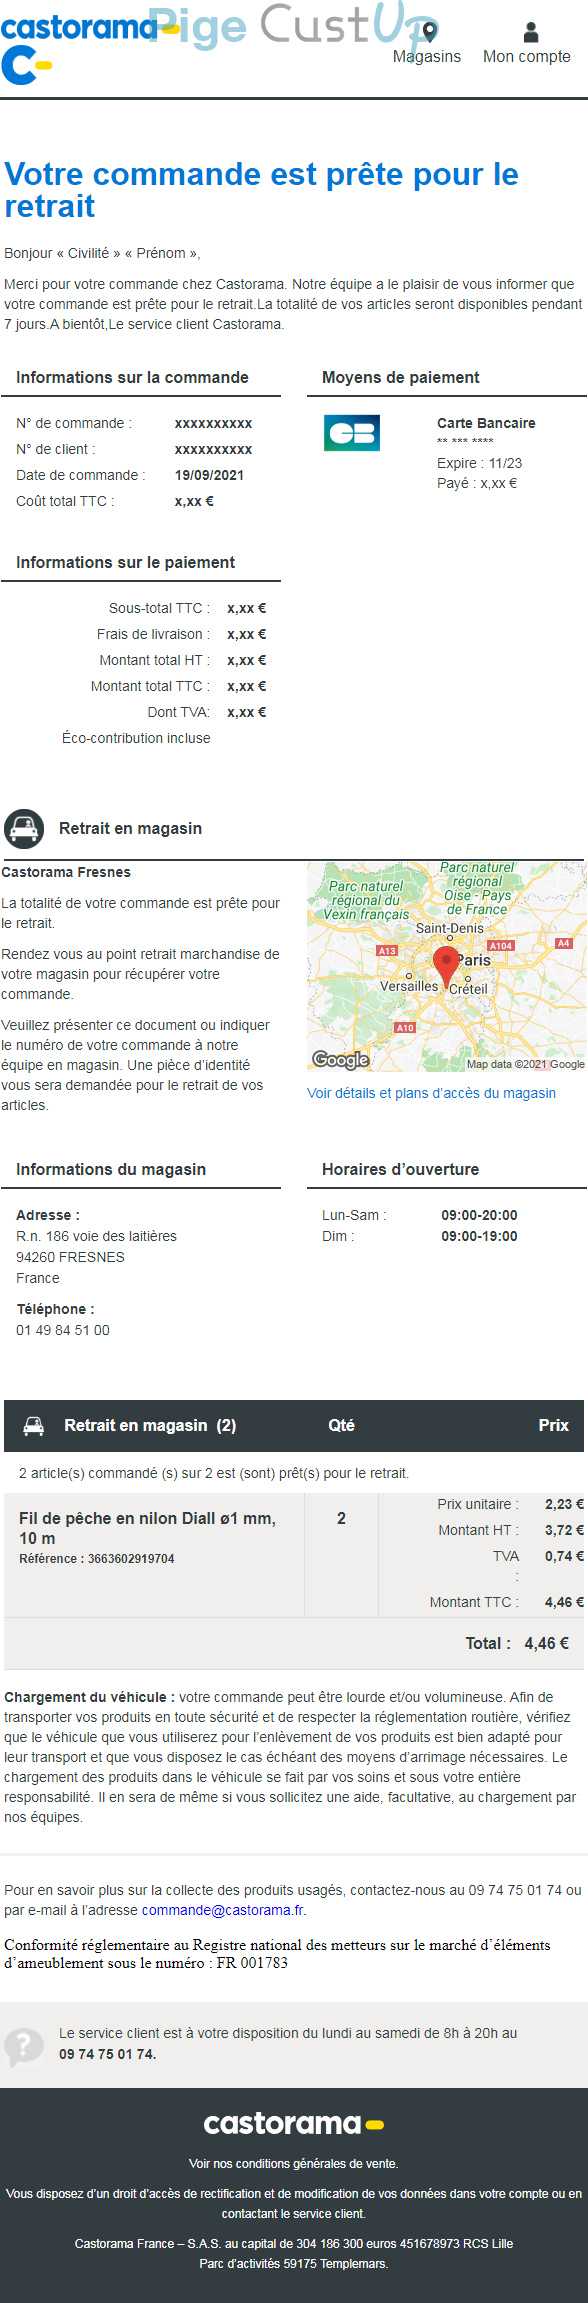The image size is (588, 2303).
Task: Click the reference number 3663602919704
Action: click(x=131, y=1559)
